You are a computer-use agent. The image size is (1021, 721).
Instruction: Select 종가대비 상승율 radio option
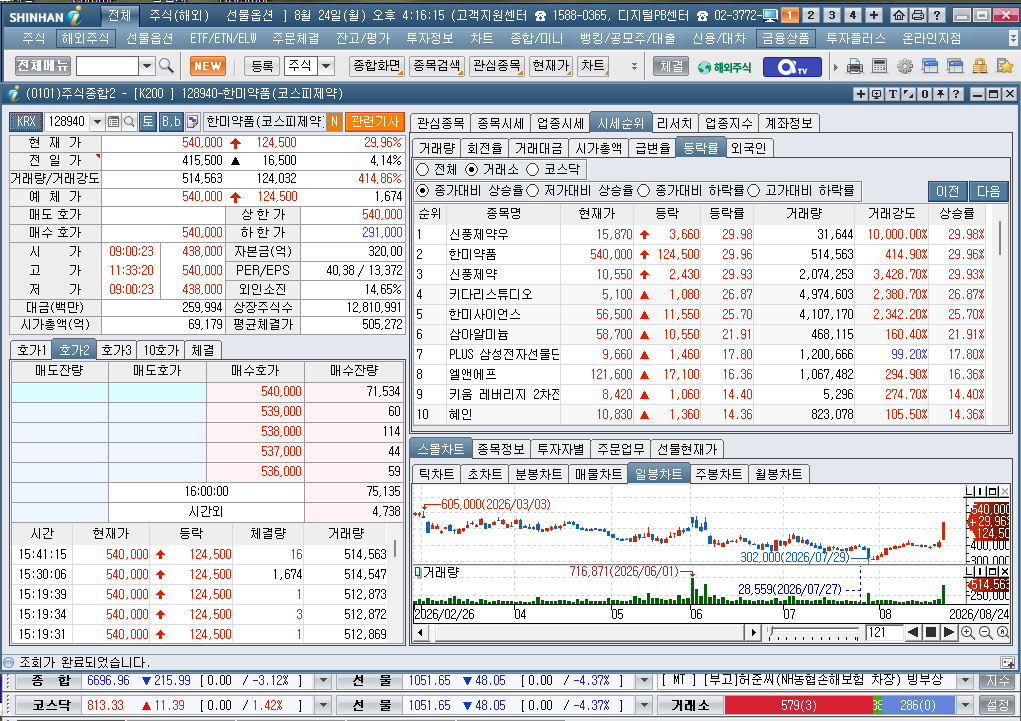point(423,191)
